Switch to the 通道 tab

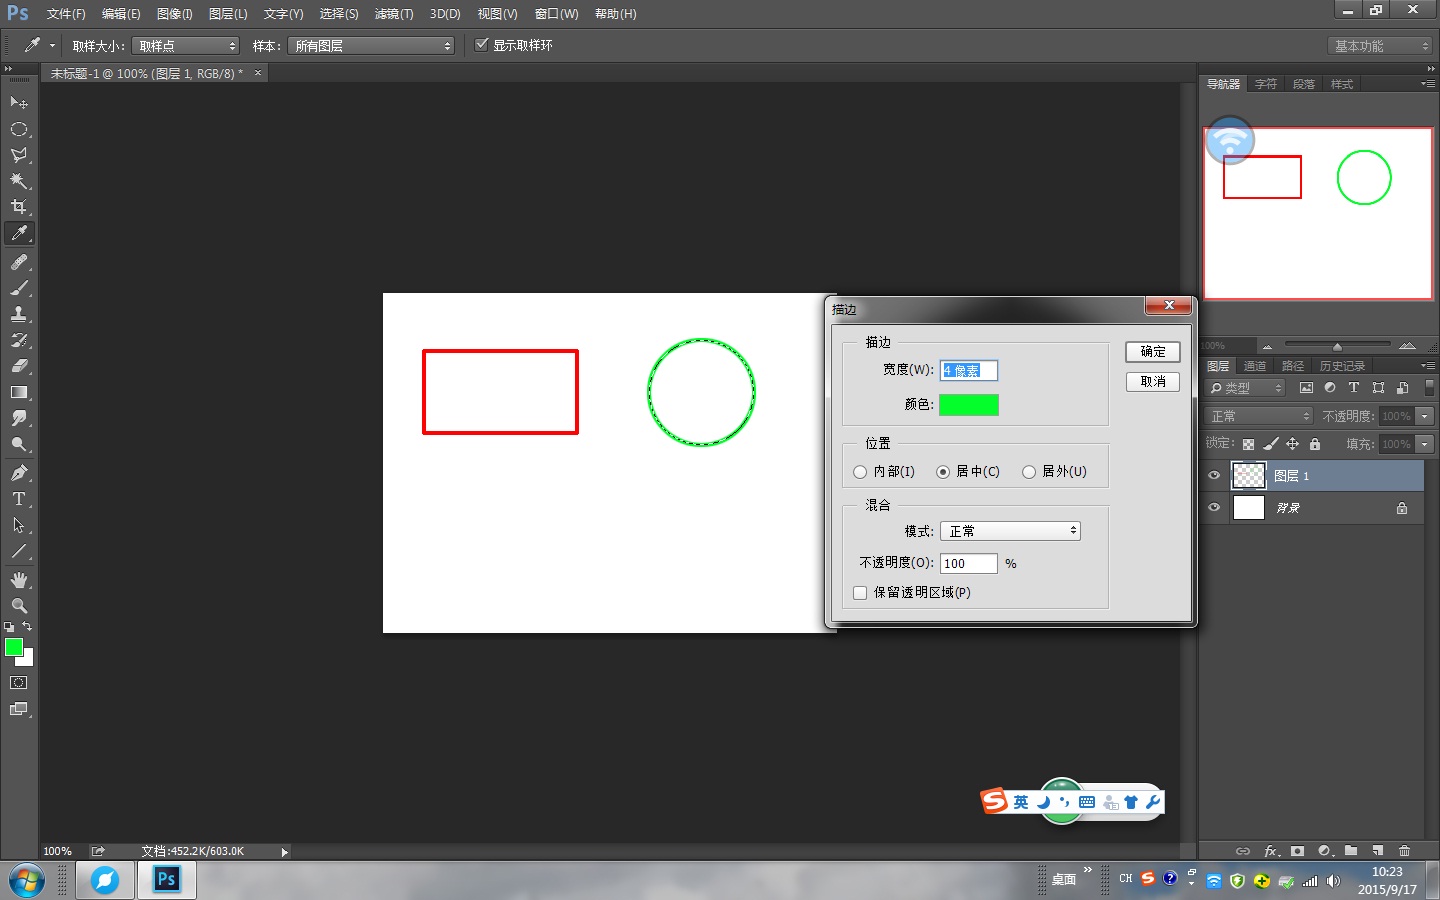click(x=1255, y=366)
